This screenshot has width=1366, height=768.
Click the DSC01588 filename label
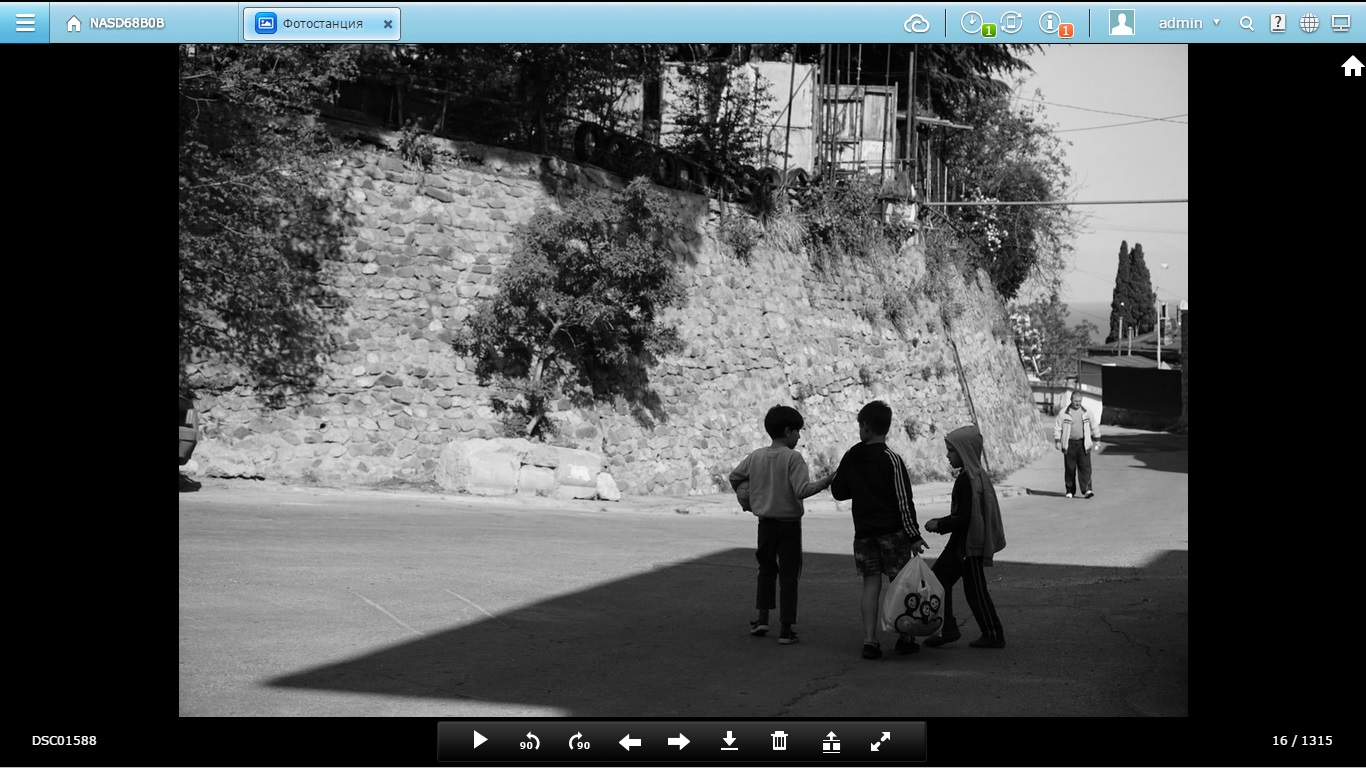click(x=64, y=741)
